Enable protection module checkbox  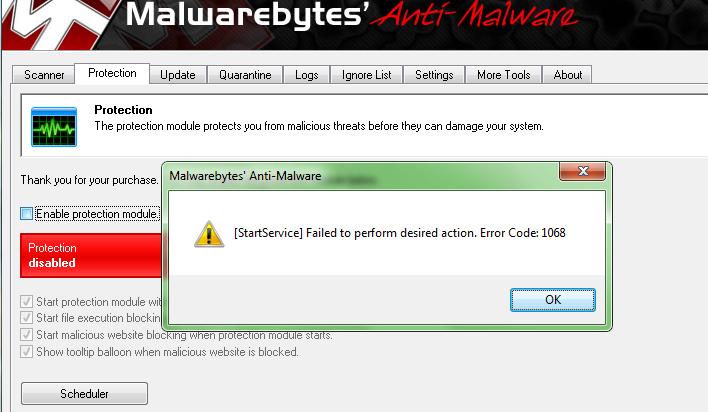pos(27,213)
